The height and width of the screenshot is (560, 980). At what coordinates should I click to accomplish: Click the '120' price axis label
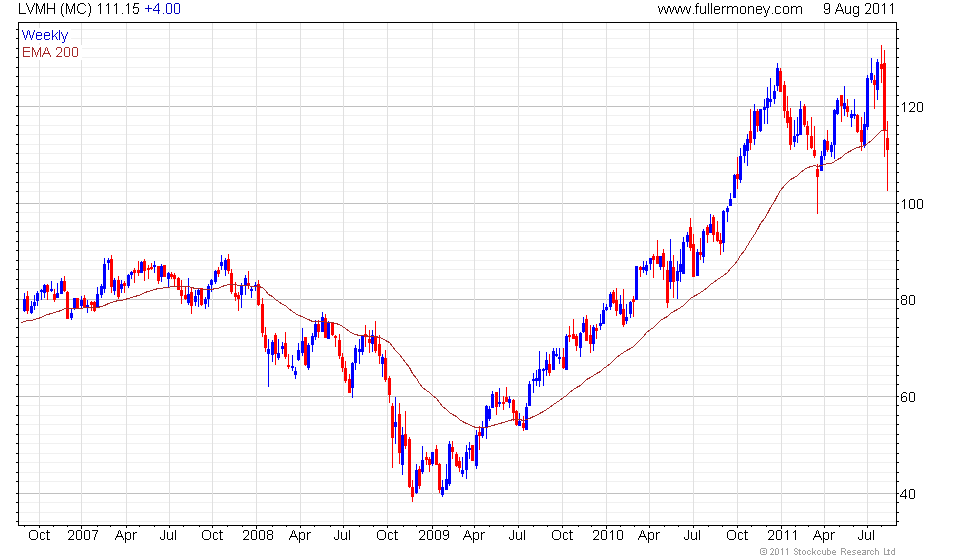[912, 108]
